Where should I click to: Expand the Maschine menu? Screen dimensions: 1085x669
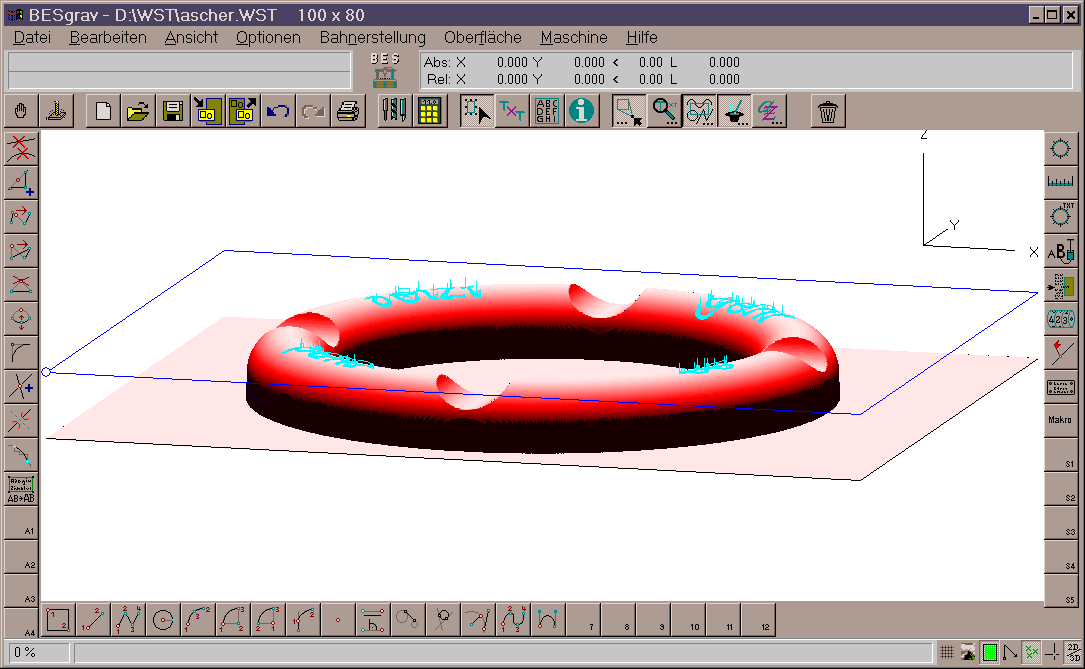click(573, 37)
